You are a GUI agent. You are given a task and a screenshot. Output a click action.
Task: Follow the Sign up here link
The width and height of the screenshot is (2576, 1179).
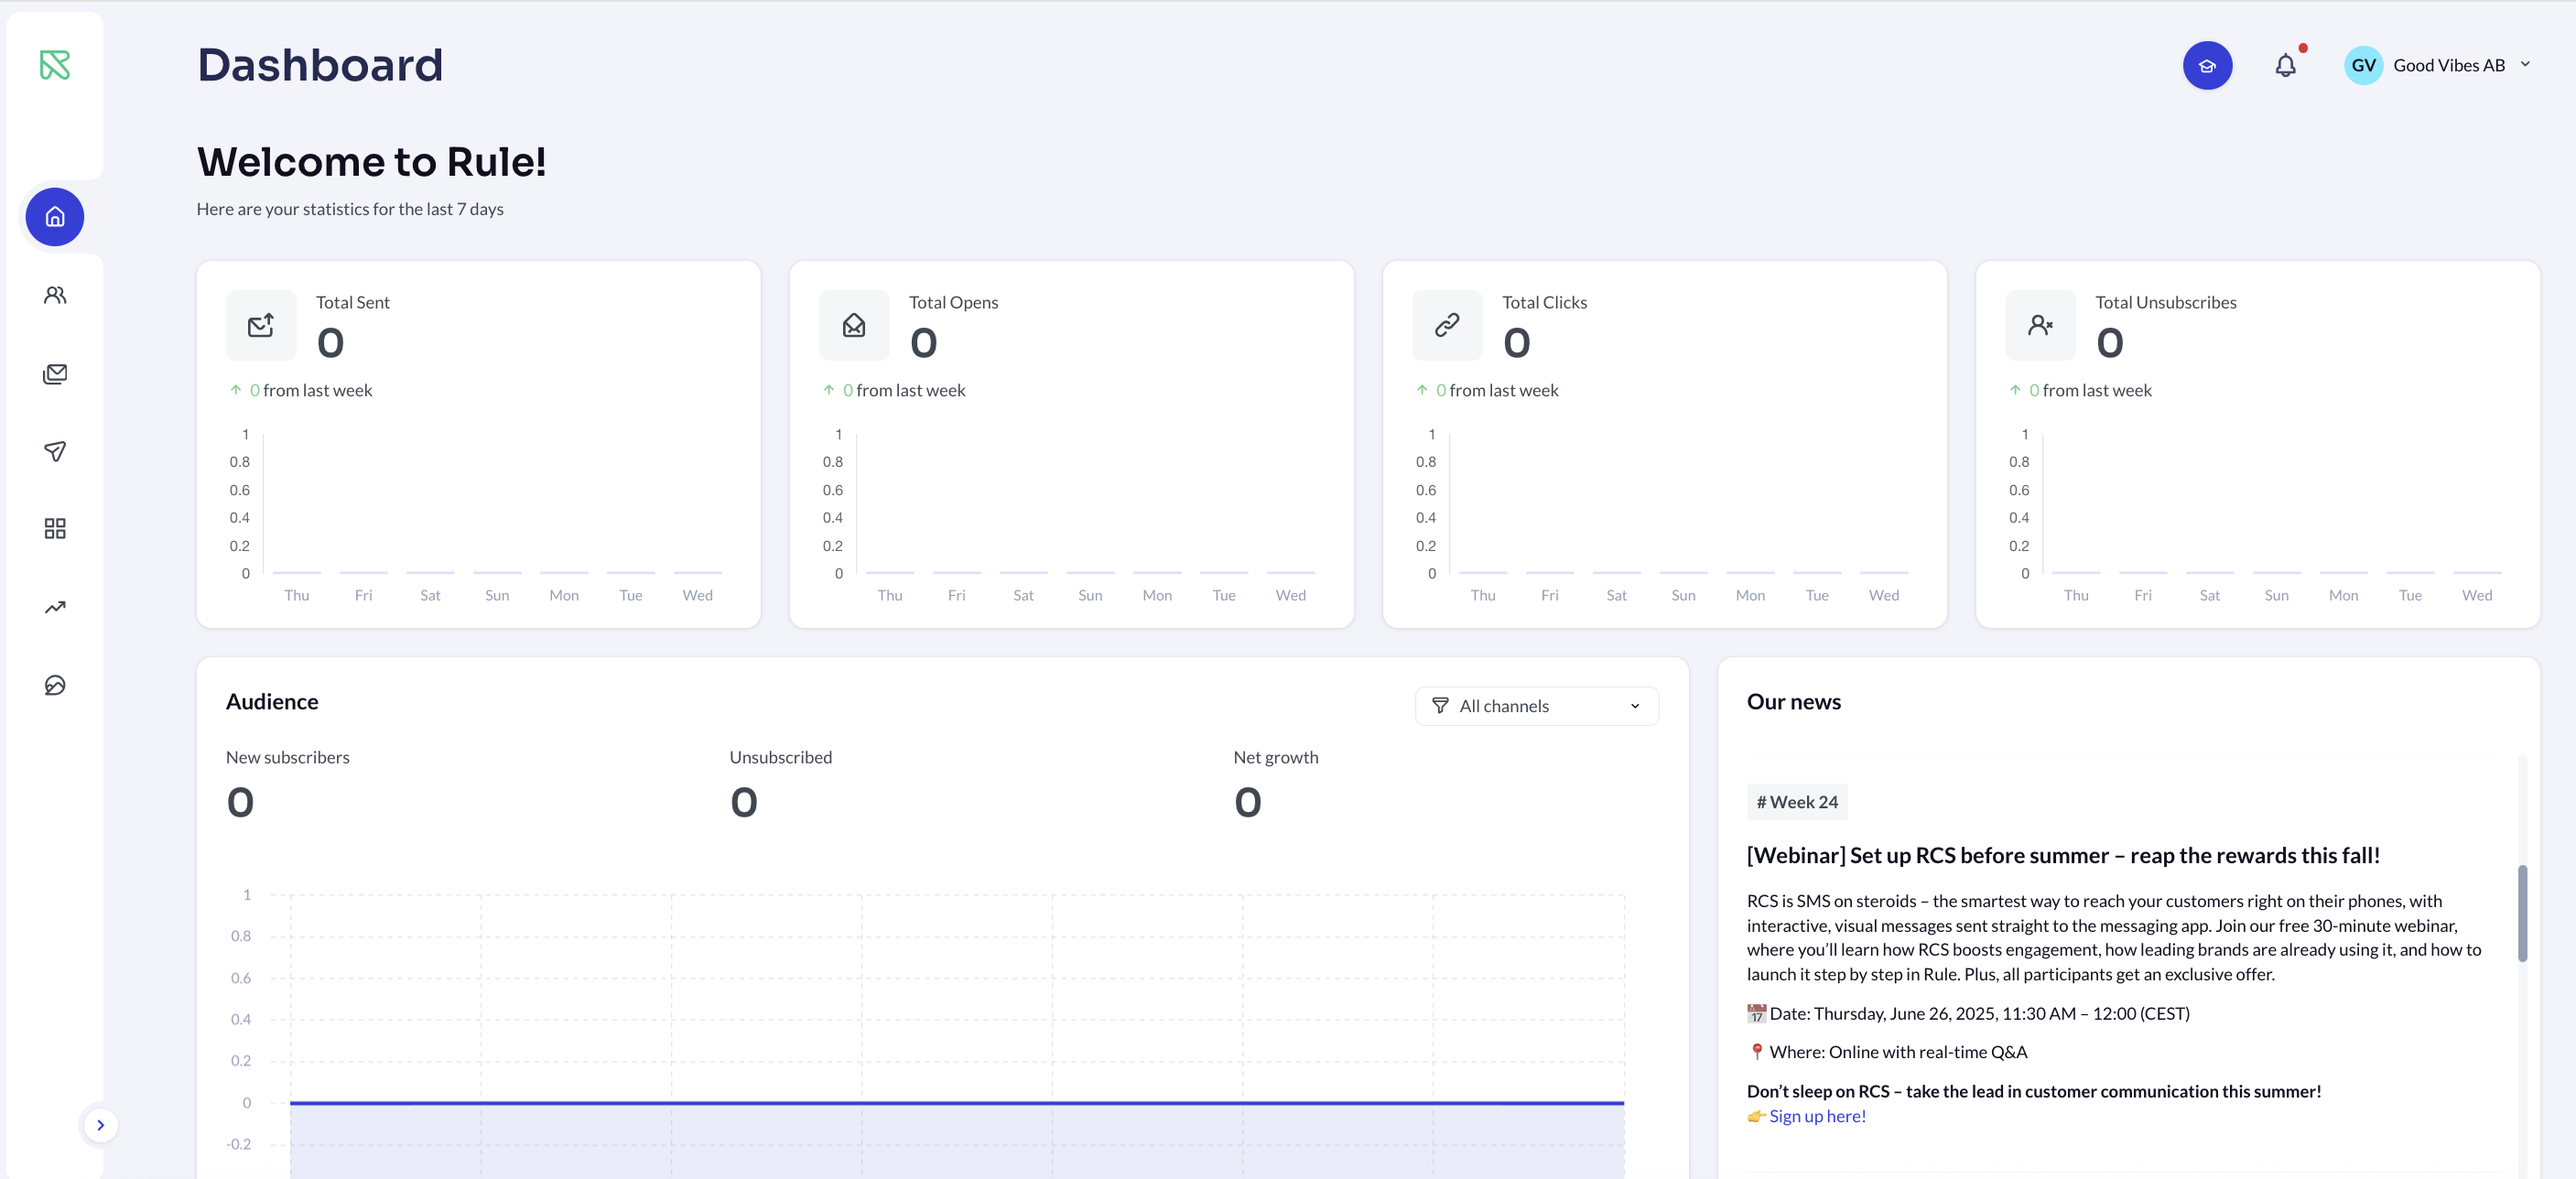click(x=1817, y=1116)
